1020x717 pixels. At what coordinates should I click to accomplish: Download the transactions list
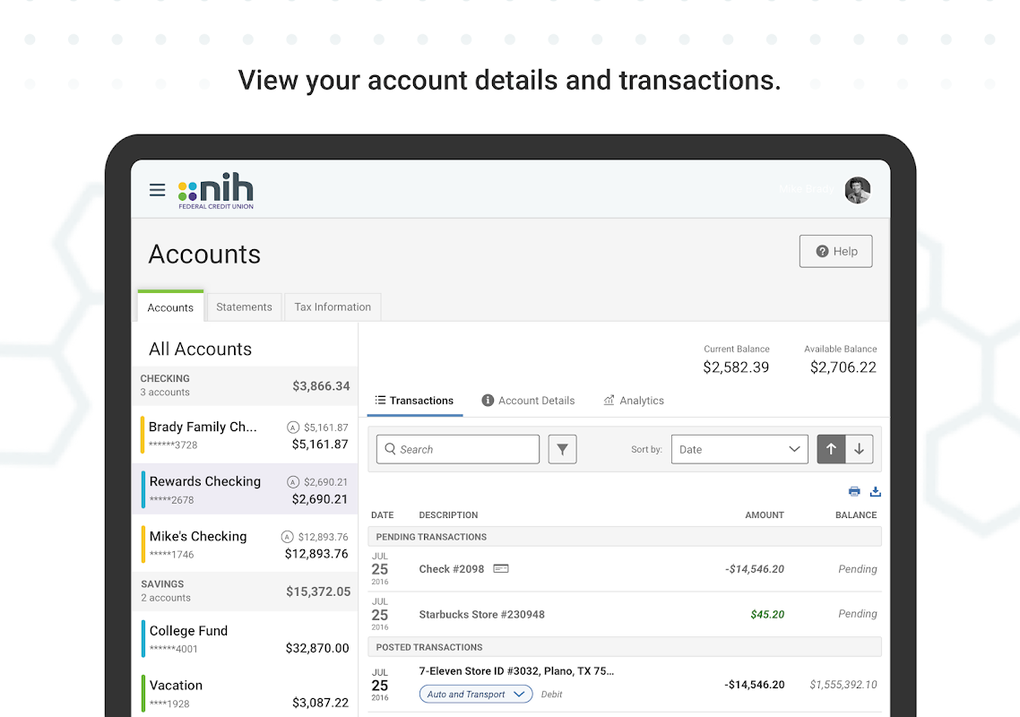pos(876,491)
